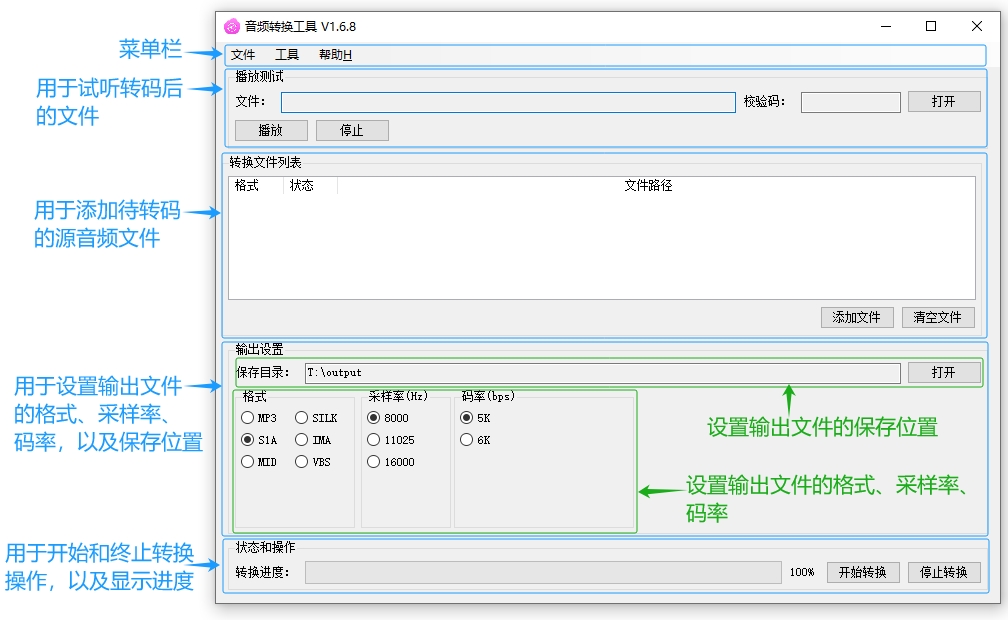The image size is (1008, 620).
Task: Click the 停止转换 button
Action: 944,572
